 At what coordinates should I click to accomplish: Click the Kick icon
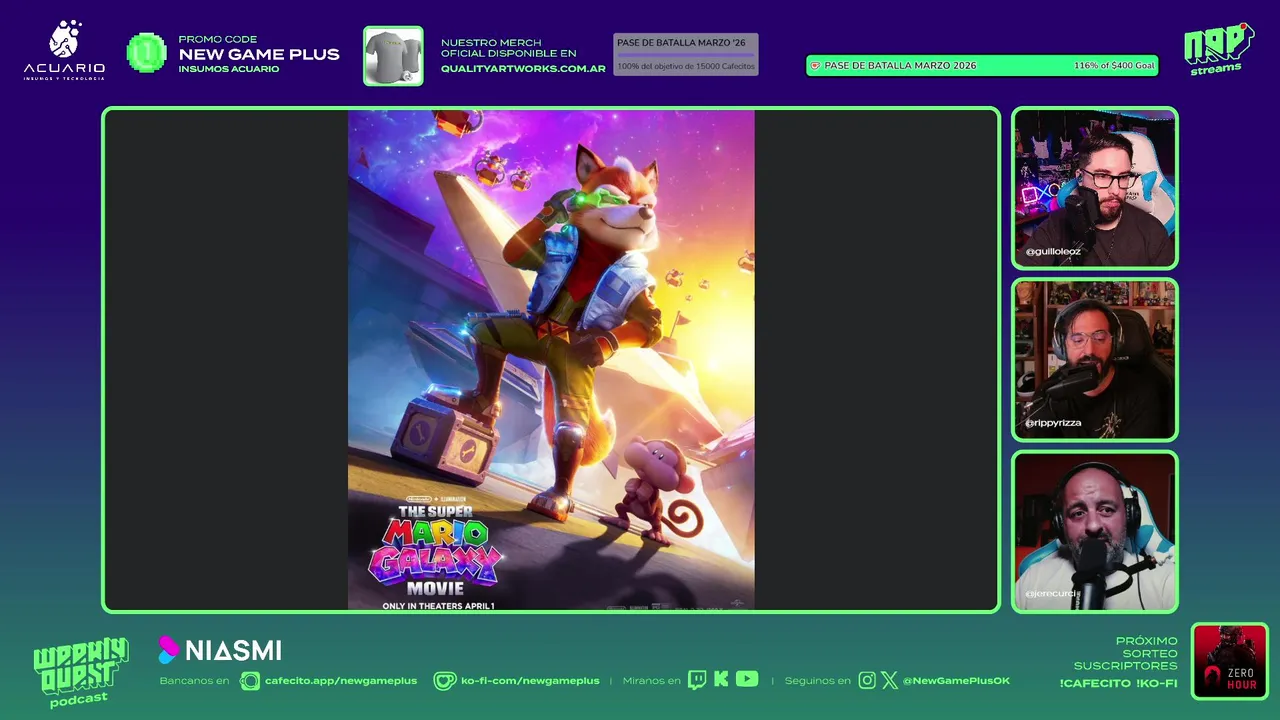point(721,680)
